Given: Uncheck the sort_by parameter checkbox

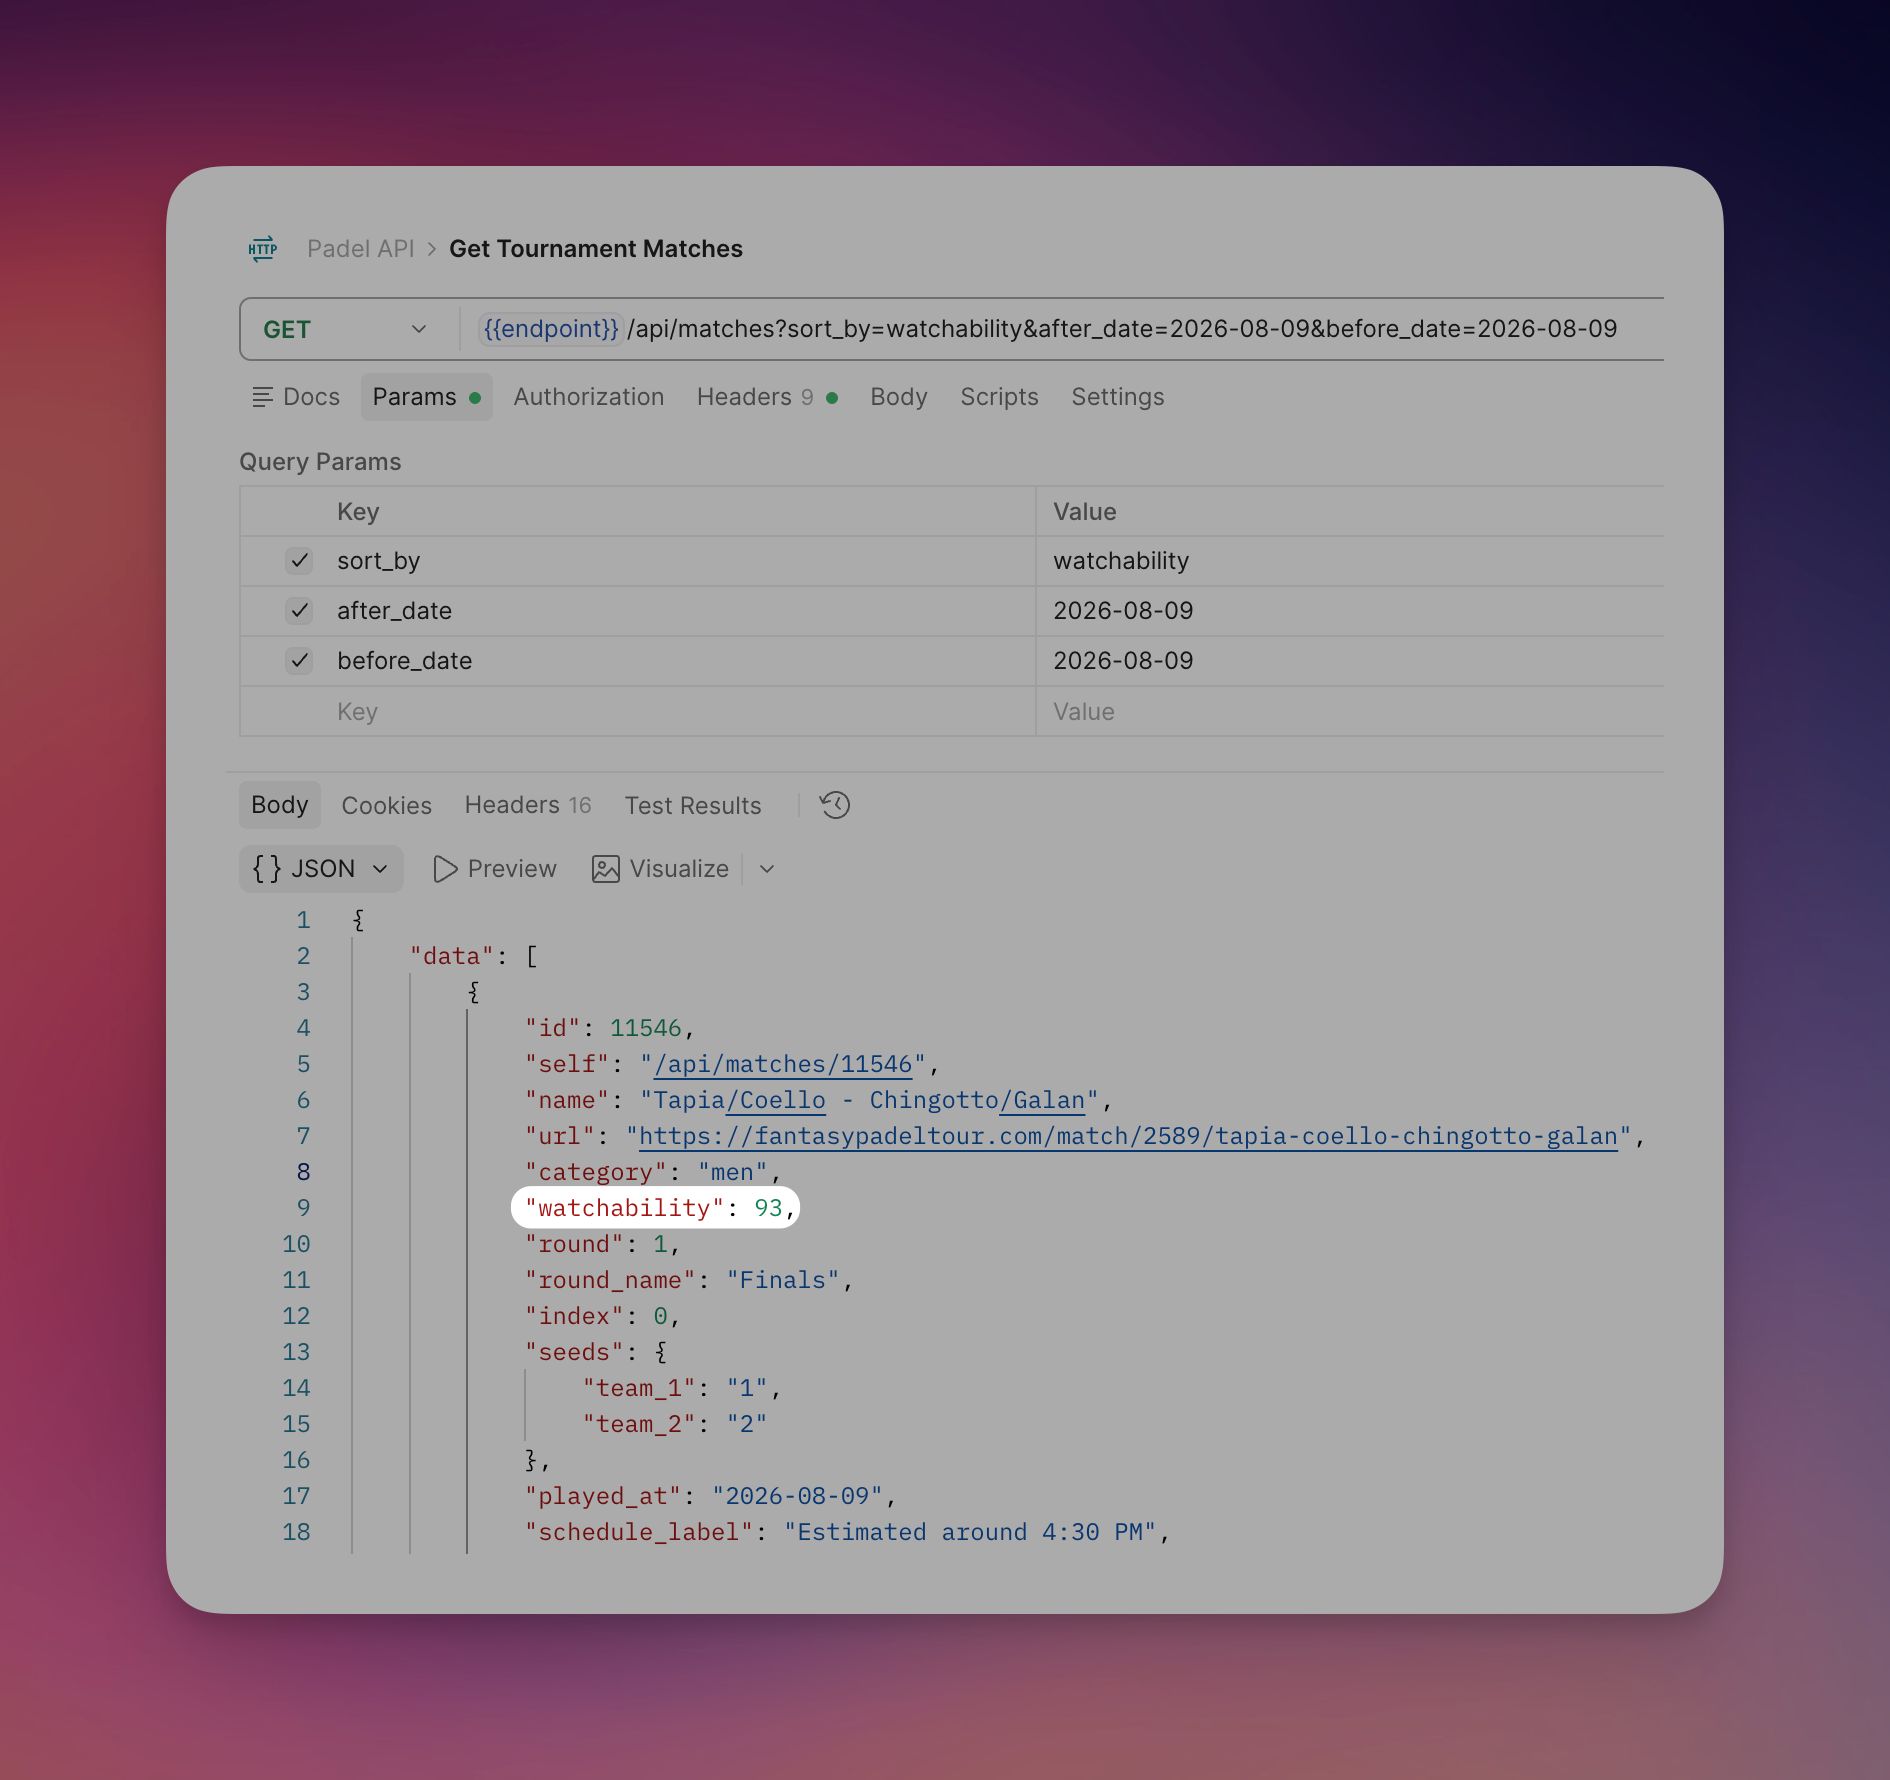Looking at the screenshot, I should (x=299, y=561).
